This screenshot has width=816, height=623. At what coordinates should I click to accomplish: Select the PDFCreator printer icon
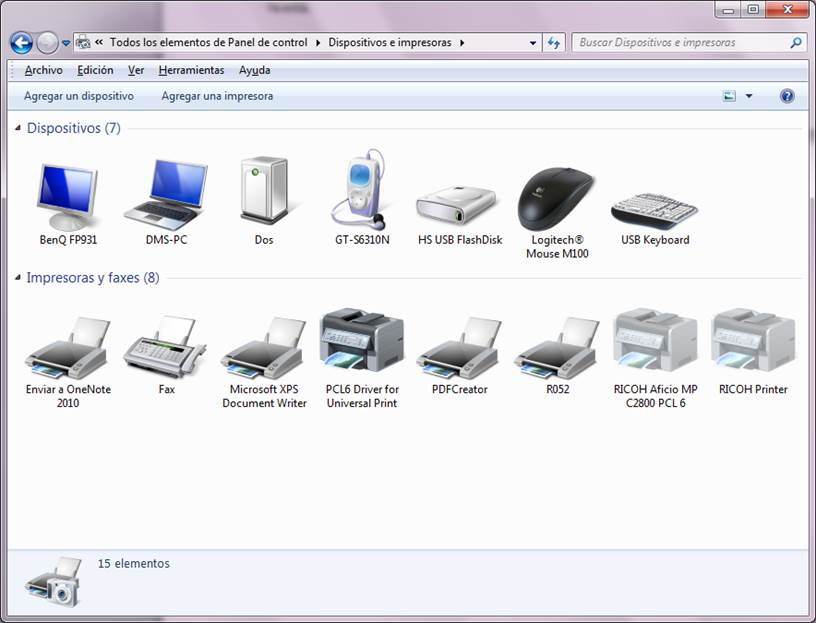(x=460, y=348)
